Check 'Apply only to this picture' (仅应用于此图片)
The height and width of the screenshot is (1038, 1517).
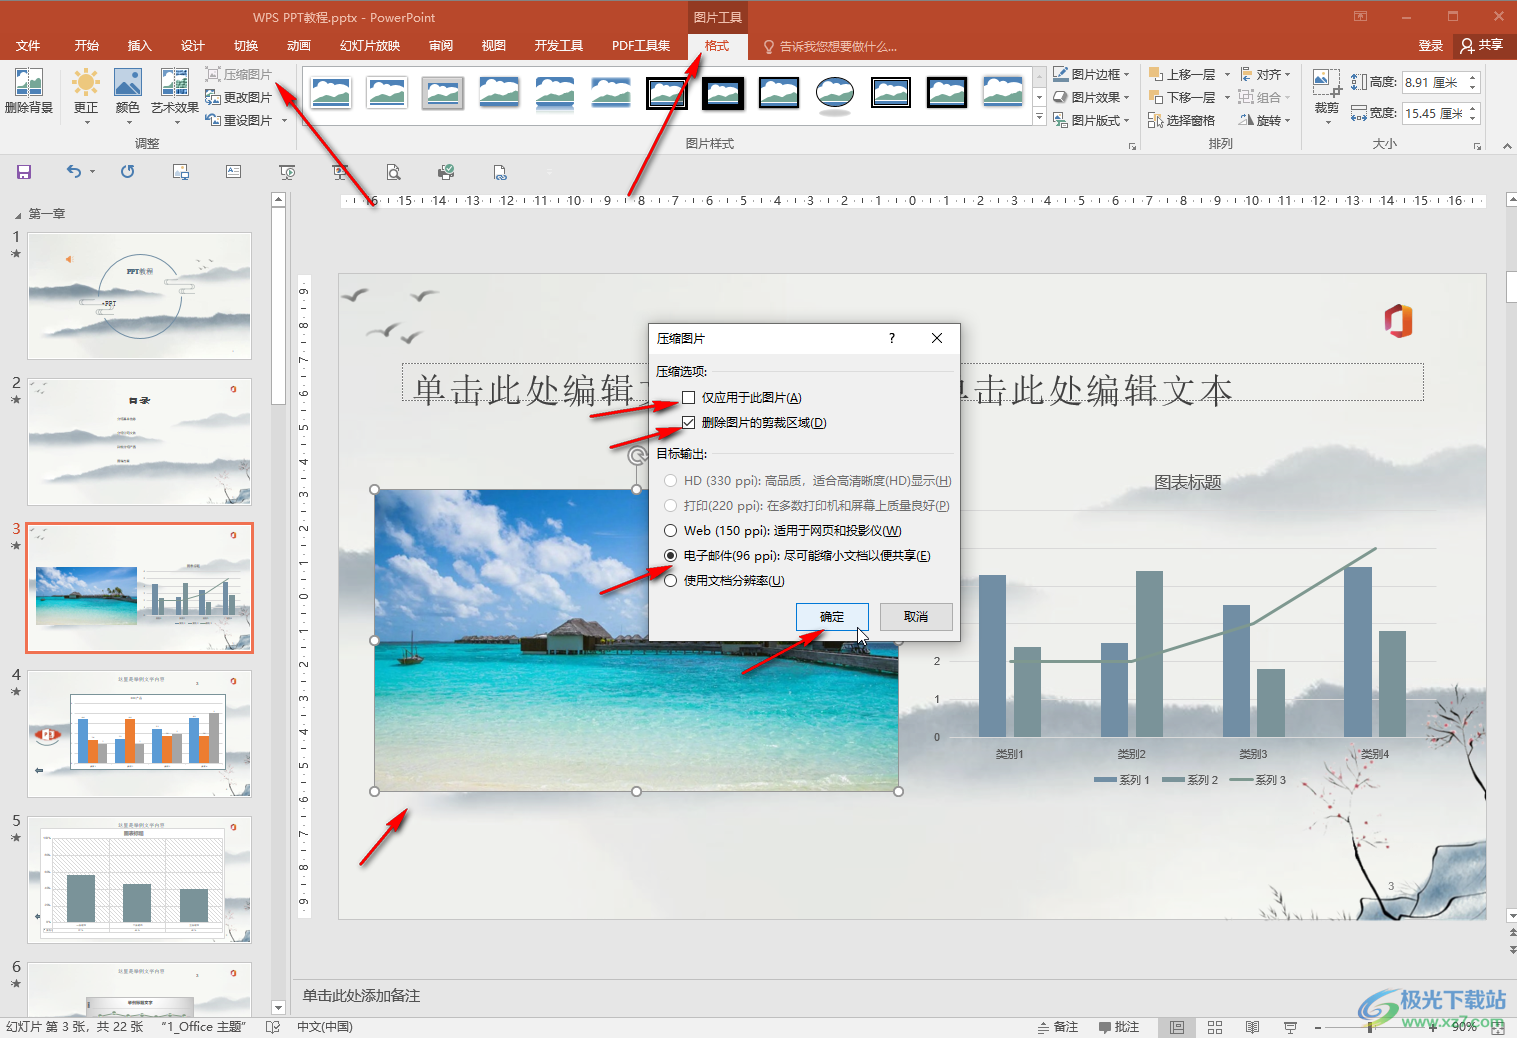pyautogui.click(x=742, y=397)
